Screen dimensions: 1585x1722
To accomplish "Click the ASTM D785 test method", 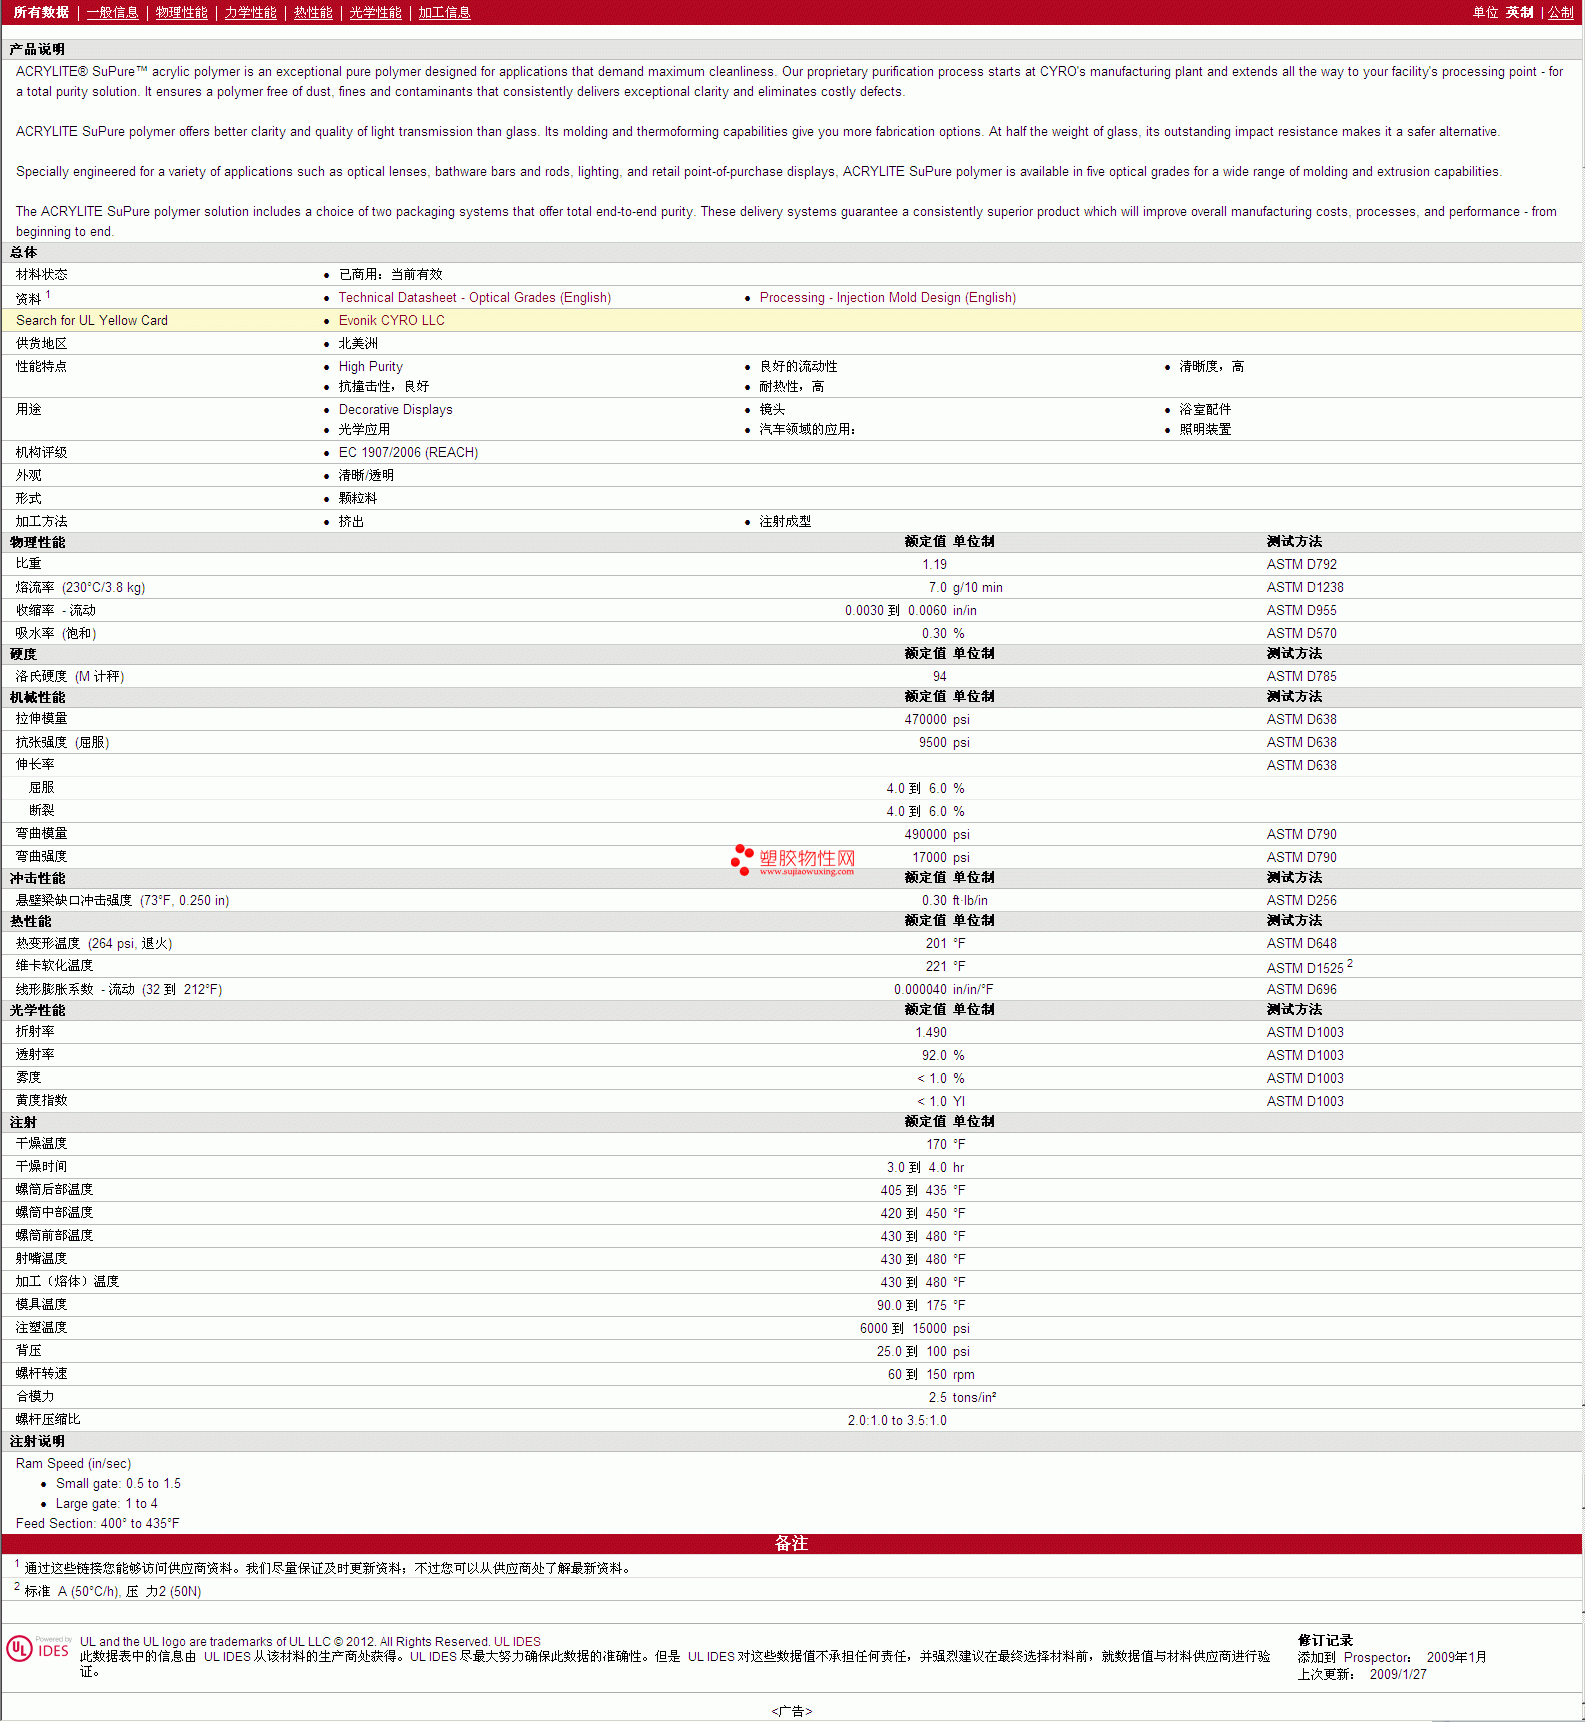I will [1302, 676].
